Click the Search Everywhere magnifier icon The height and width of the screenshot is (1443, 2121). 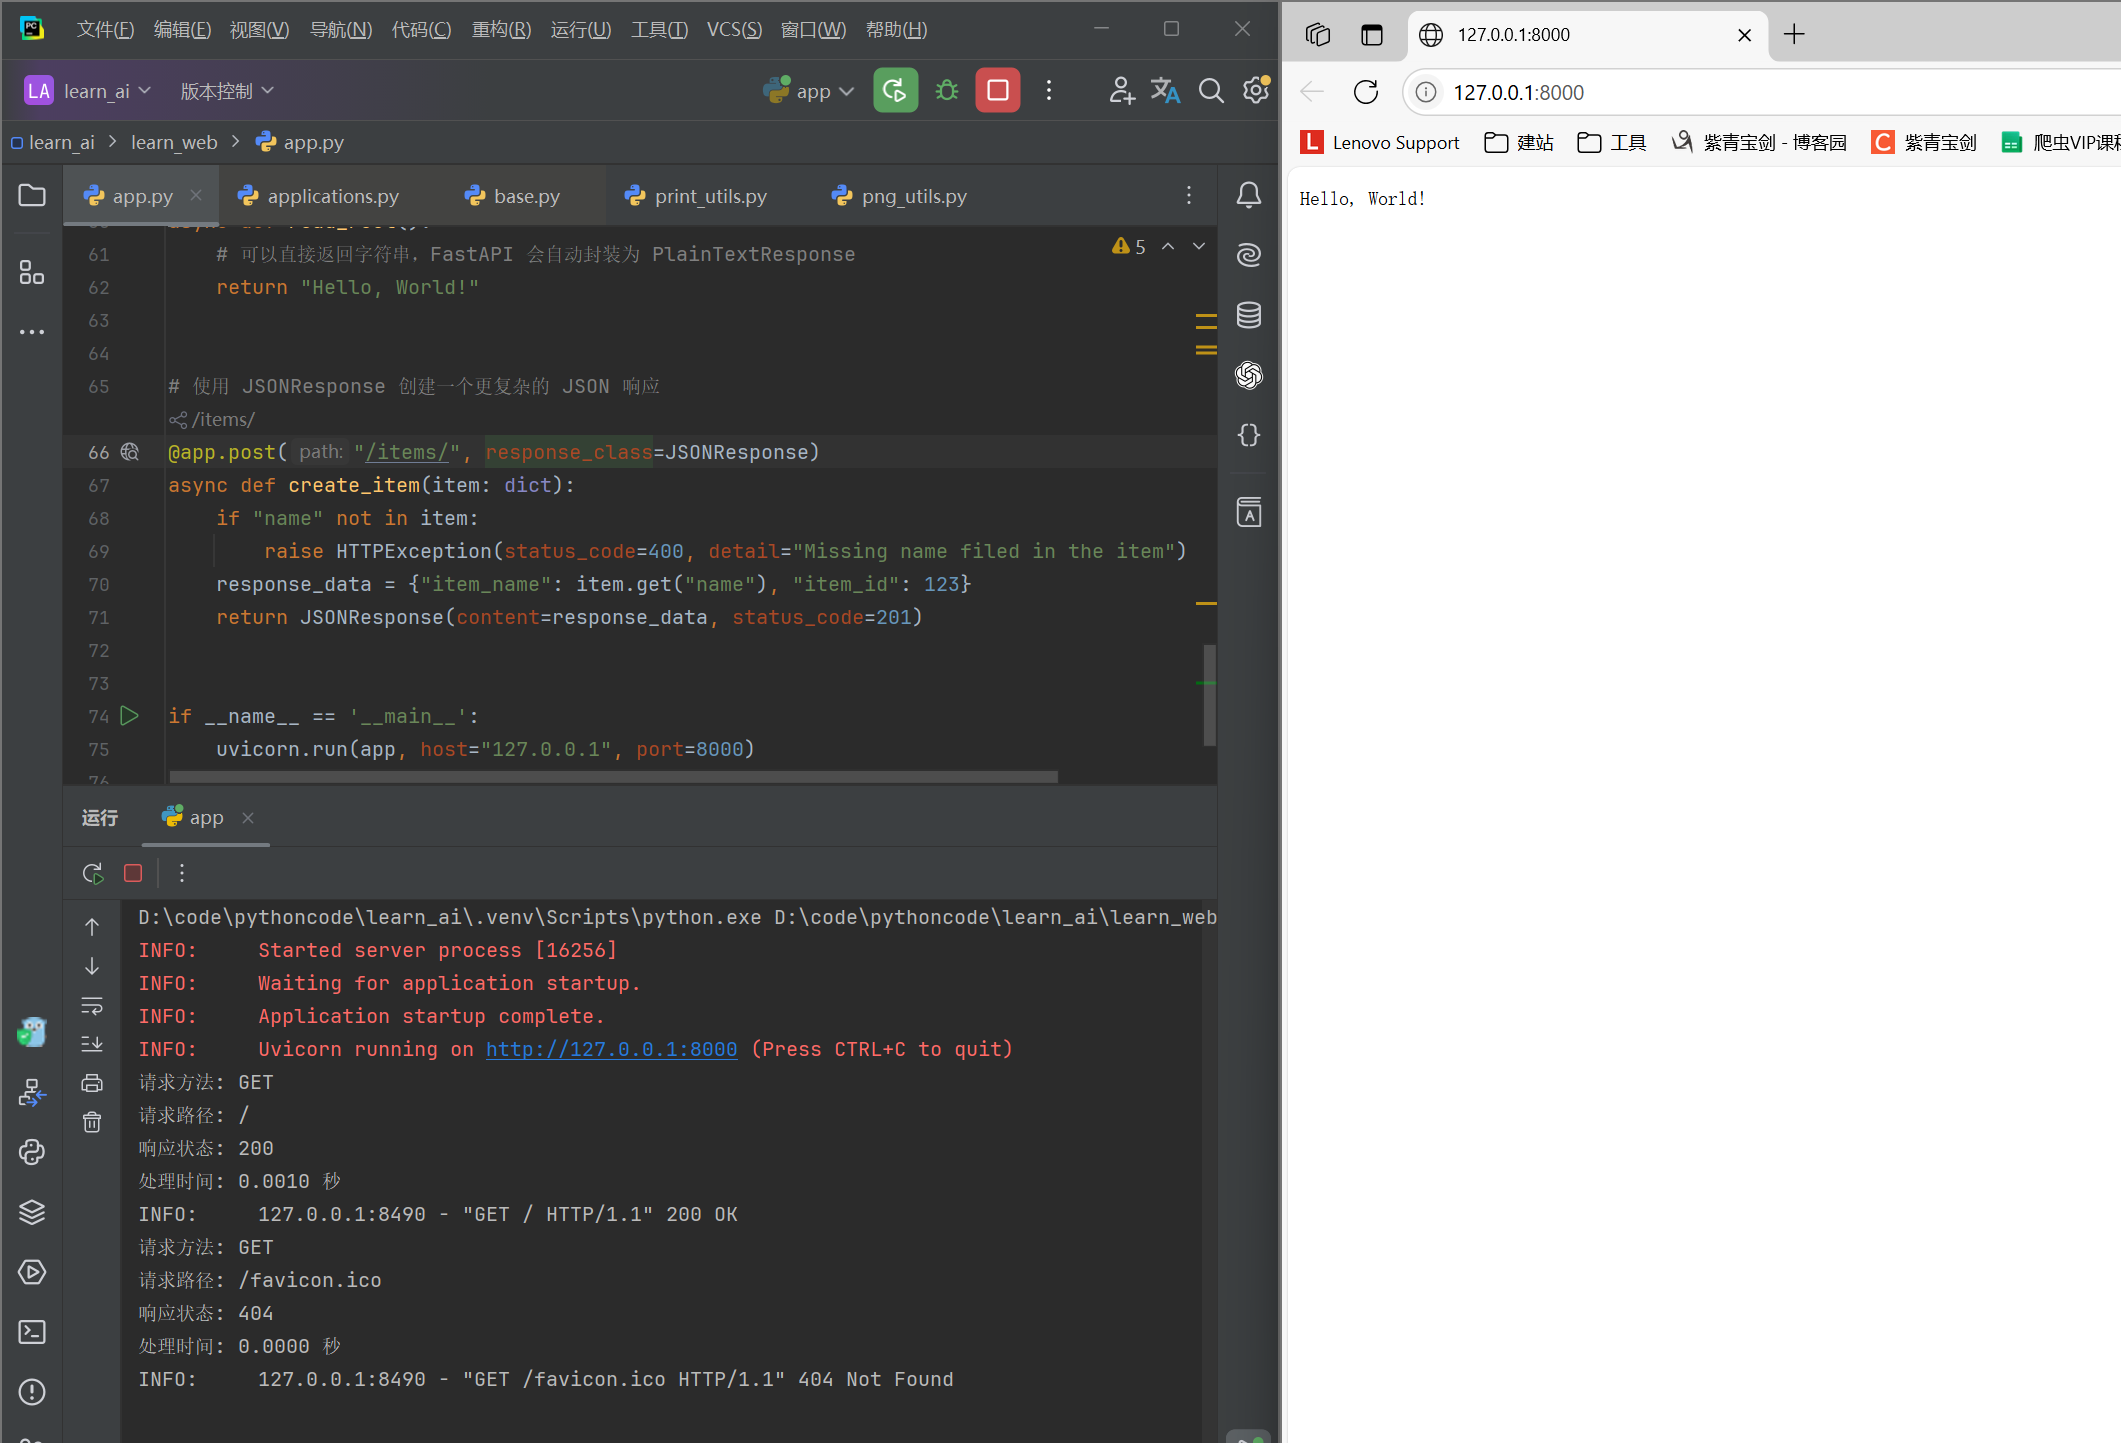(1210, 91)
